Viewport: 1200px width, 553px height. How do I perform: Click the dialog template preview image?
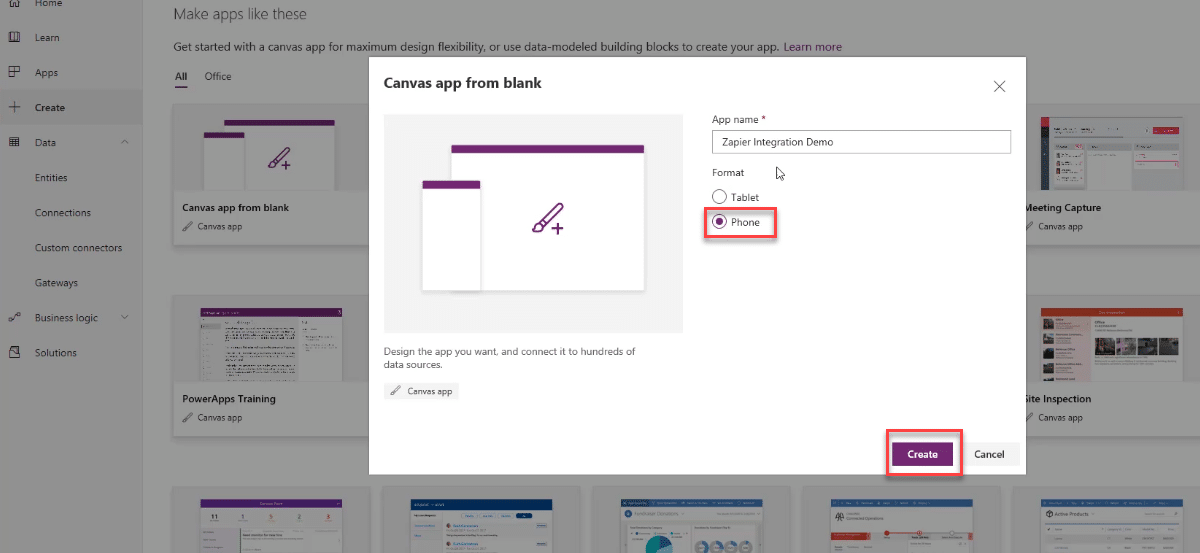[533, 223]
